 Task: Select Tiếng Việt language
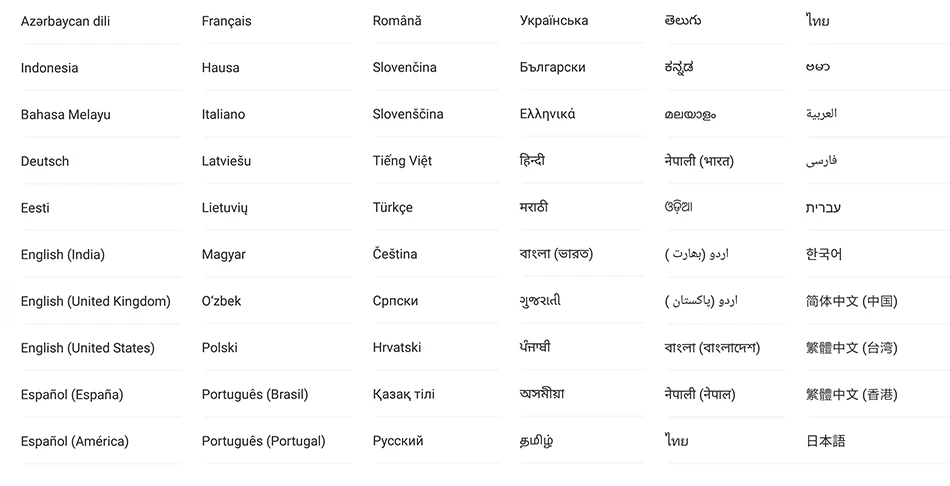tap(402, 161)
